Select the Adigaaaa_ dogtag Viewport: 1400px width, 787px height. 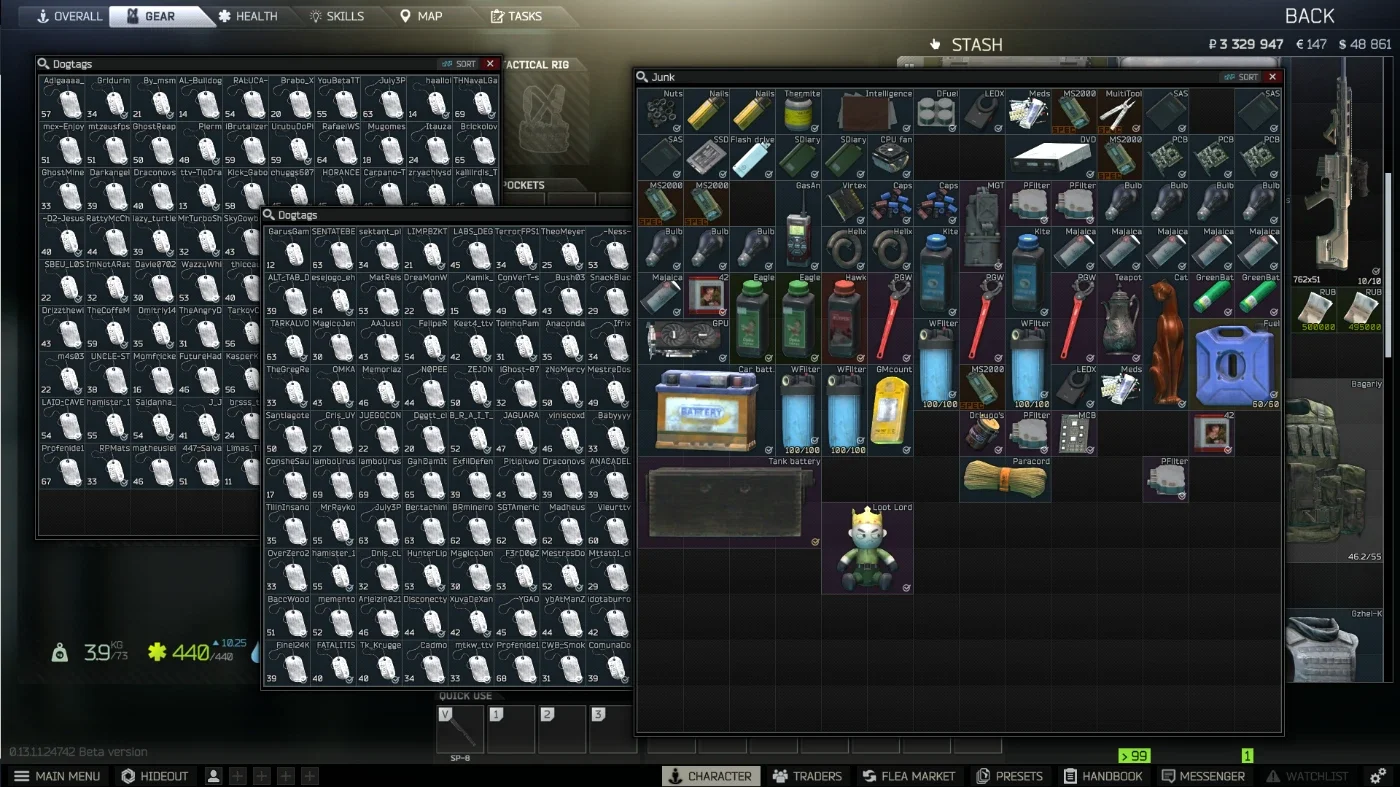coord(64,97)
